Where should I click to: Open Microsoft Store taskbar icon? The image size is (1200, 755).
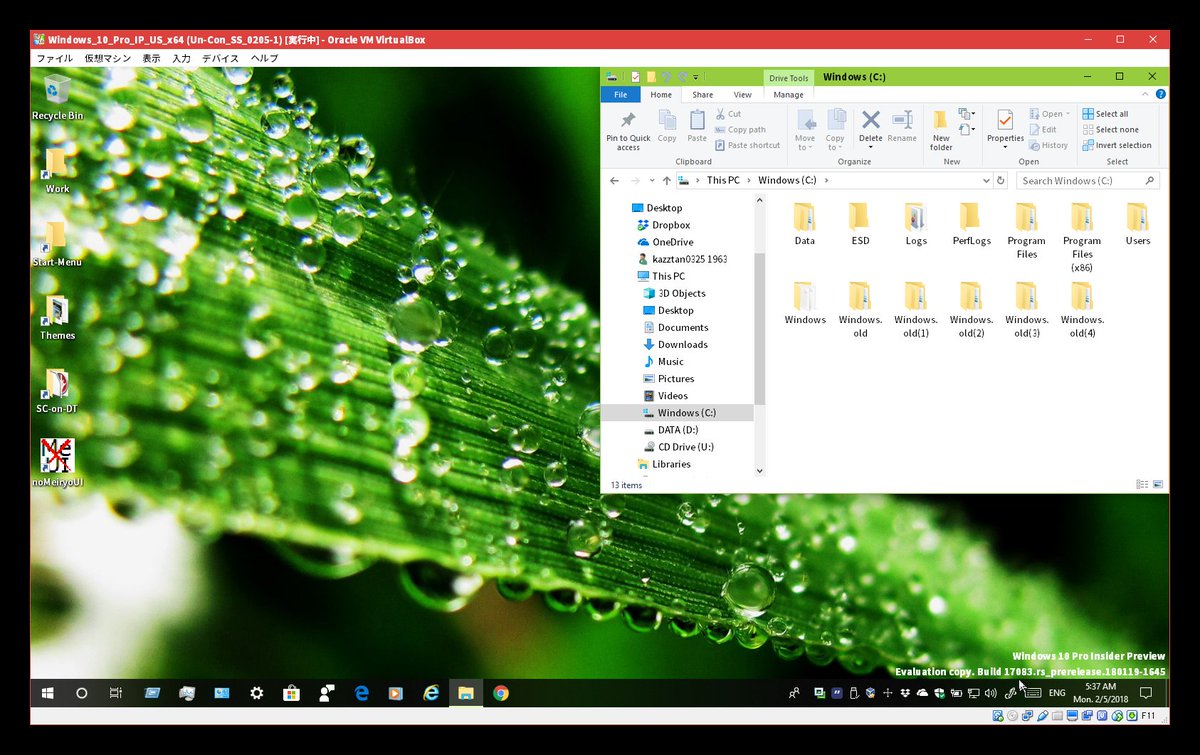[291, 692]
